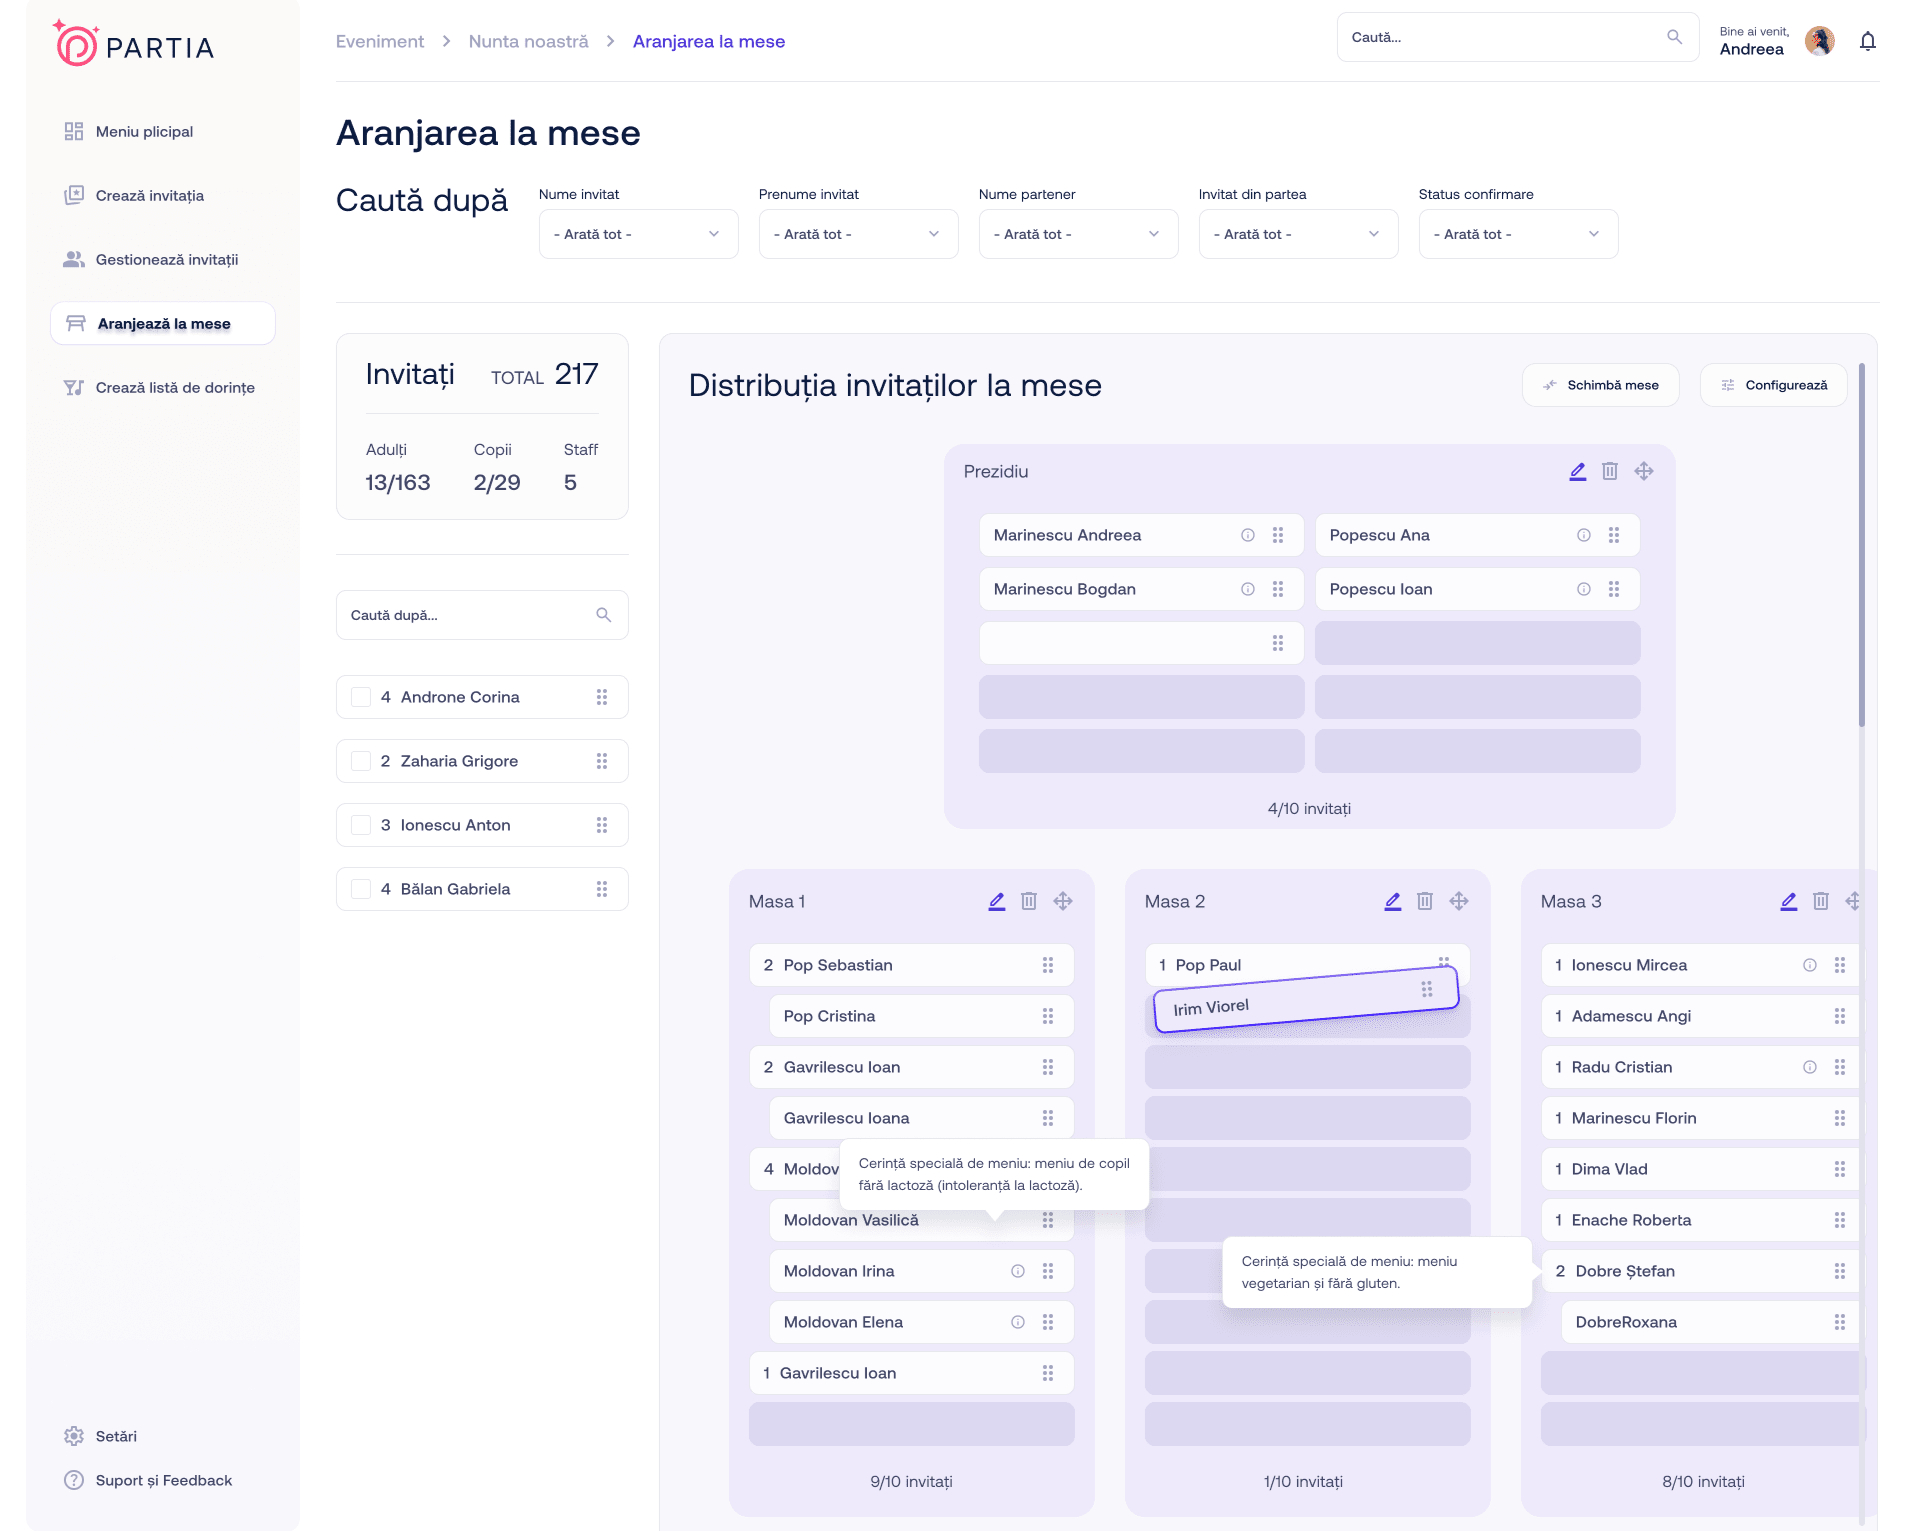Open the Nume invitat dropdown
1917x1531 pixels.
coord(639,234)
